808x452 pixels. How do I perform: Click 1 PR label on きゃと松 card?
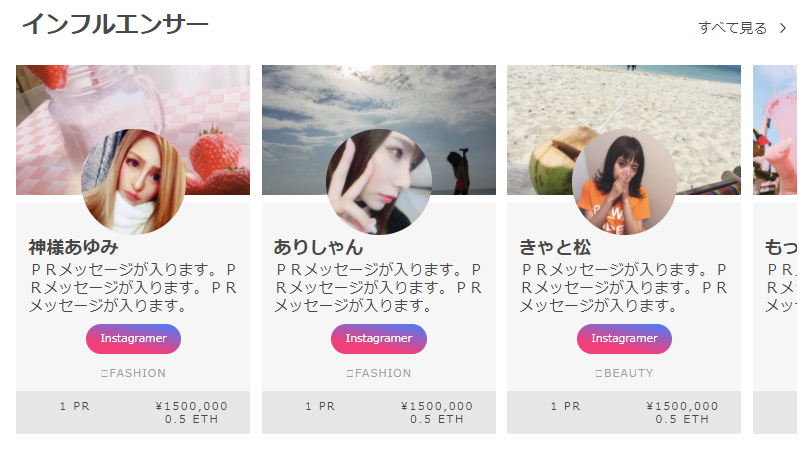[566, 406]
